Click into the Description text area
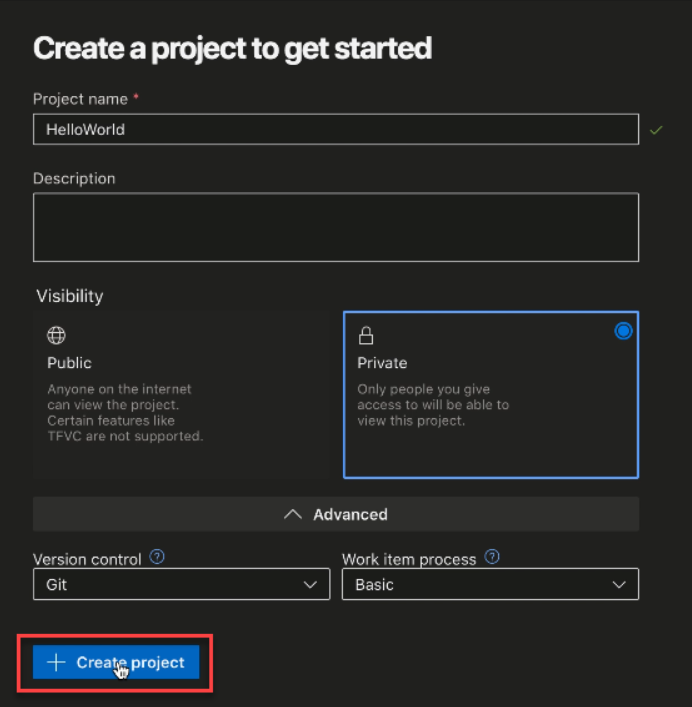This screenshot has height=707, width=692. (x=335, y=227)
